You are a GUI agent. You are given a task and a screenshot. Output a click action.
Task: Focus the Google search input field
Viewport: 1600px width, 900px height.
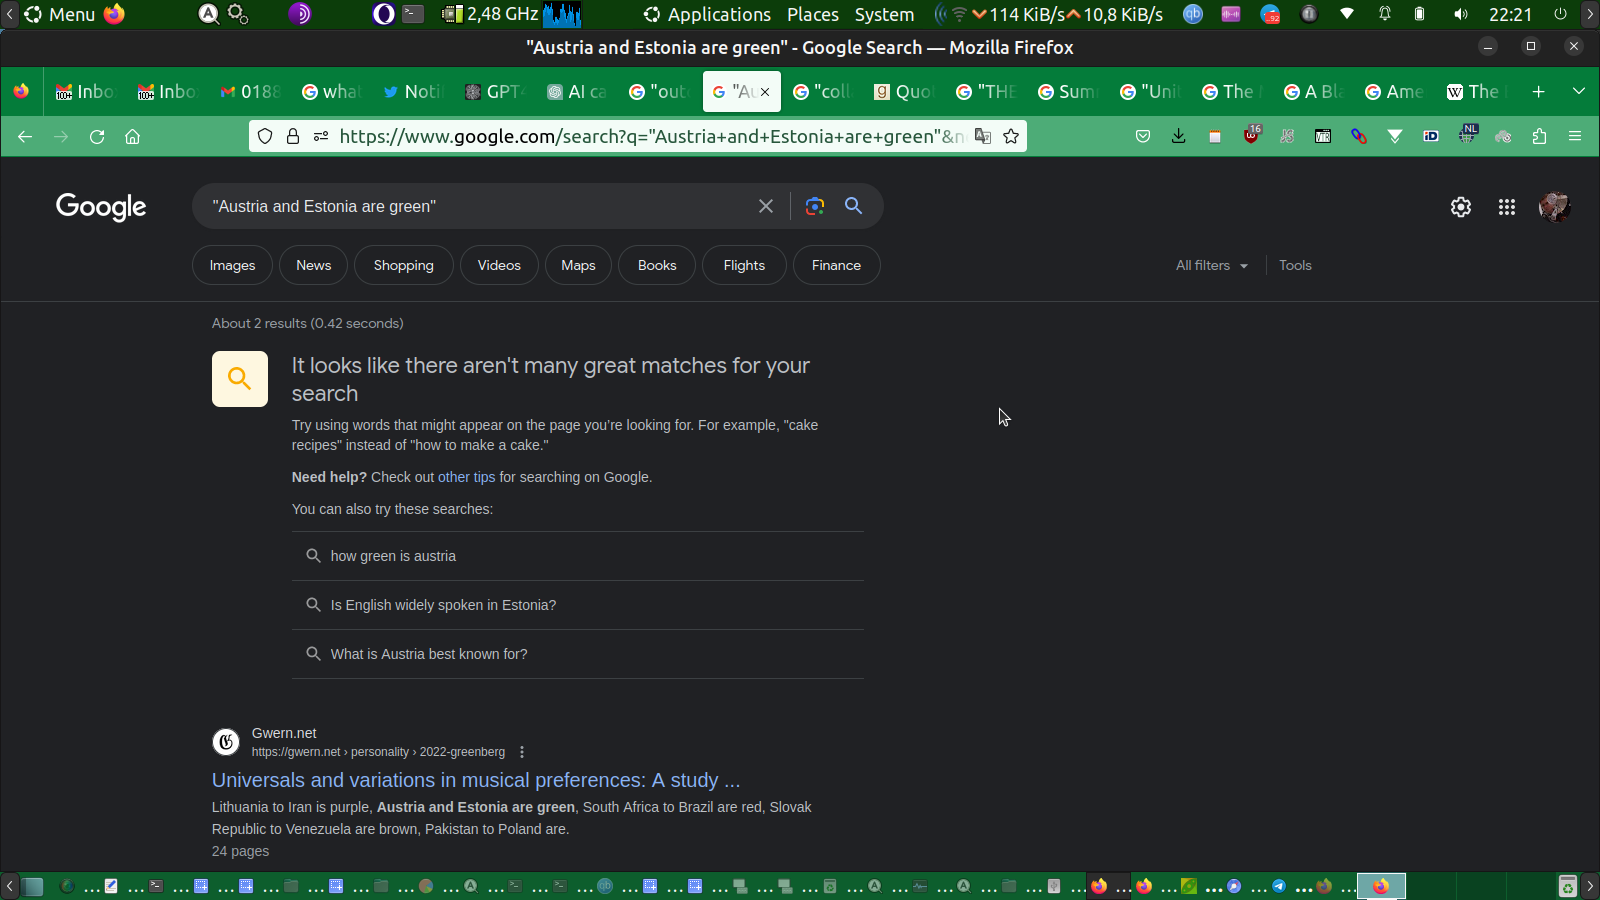(x=480, y=206)
